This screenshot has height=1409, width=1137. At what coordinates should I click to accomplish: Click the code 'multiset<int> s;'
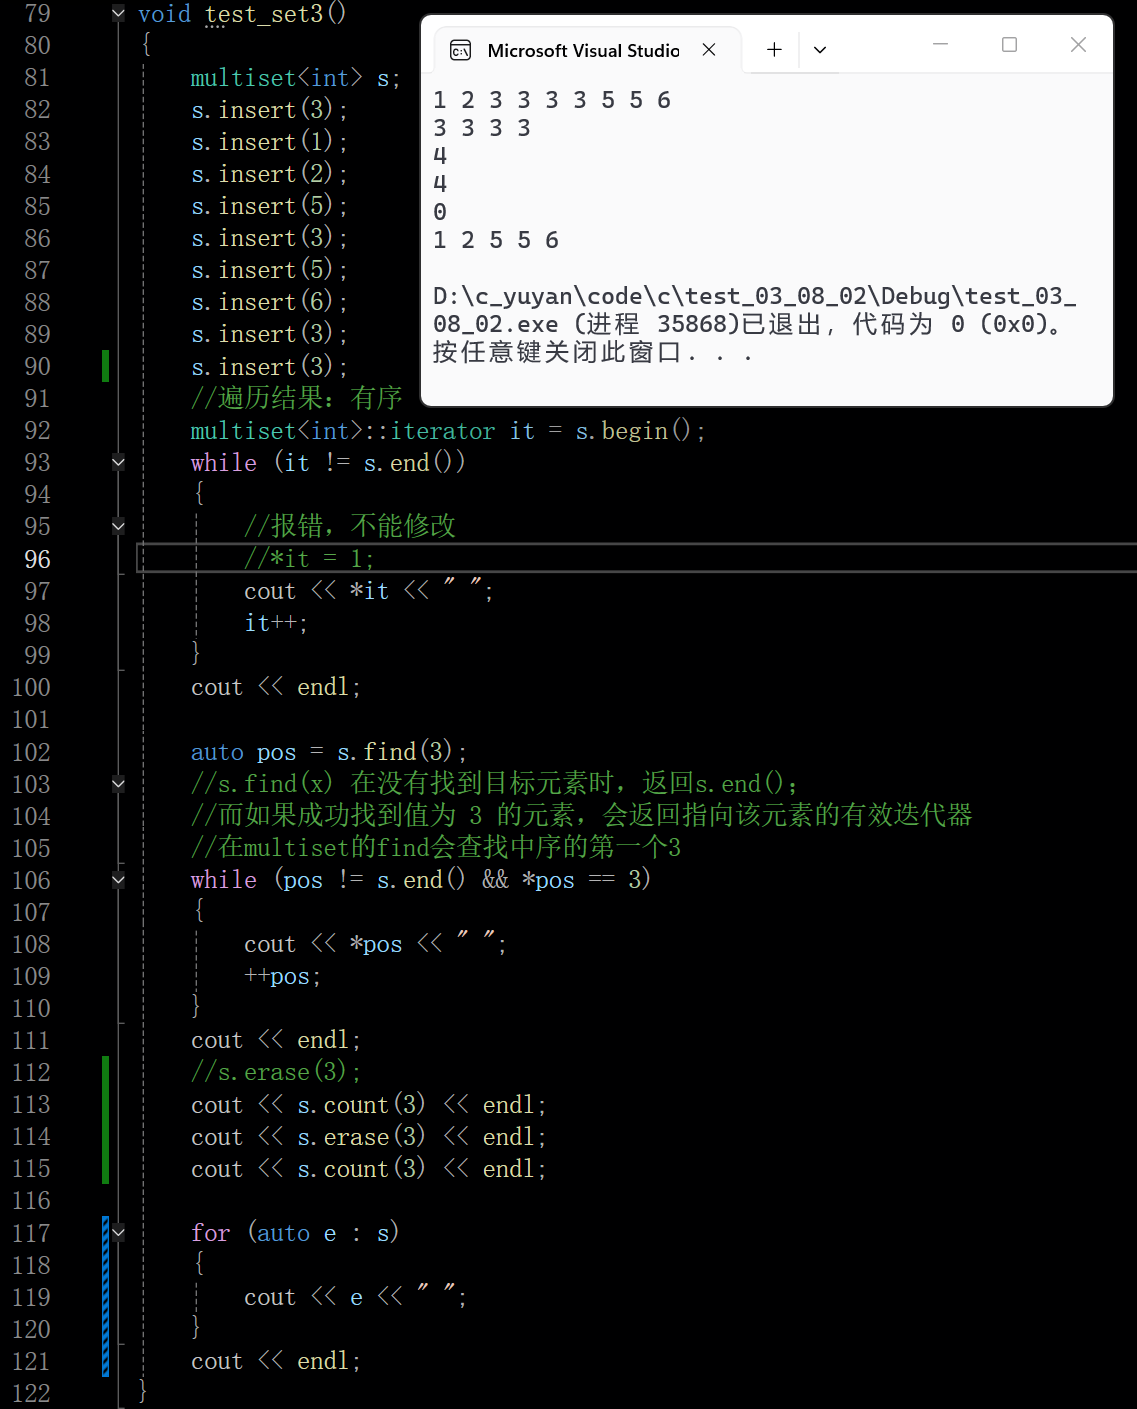coord(295,78)
